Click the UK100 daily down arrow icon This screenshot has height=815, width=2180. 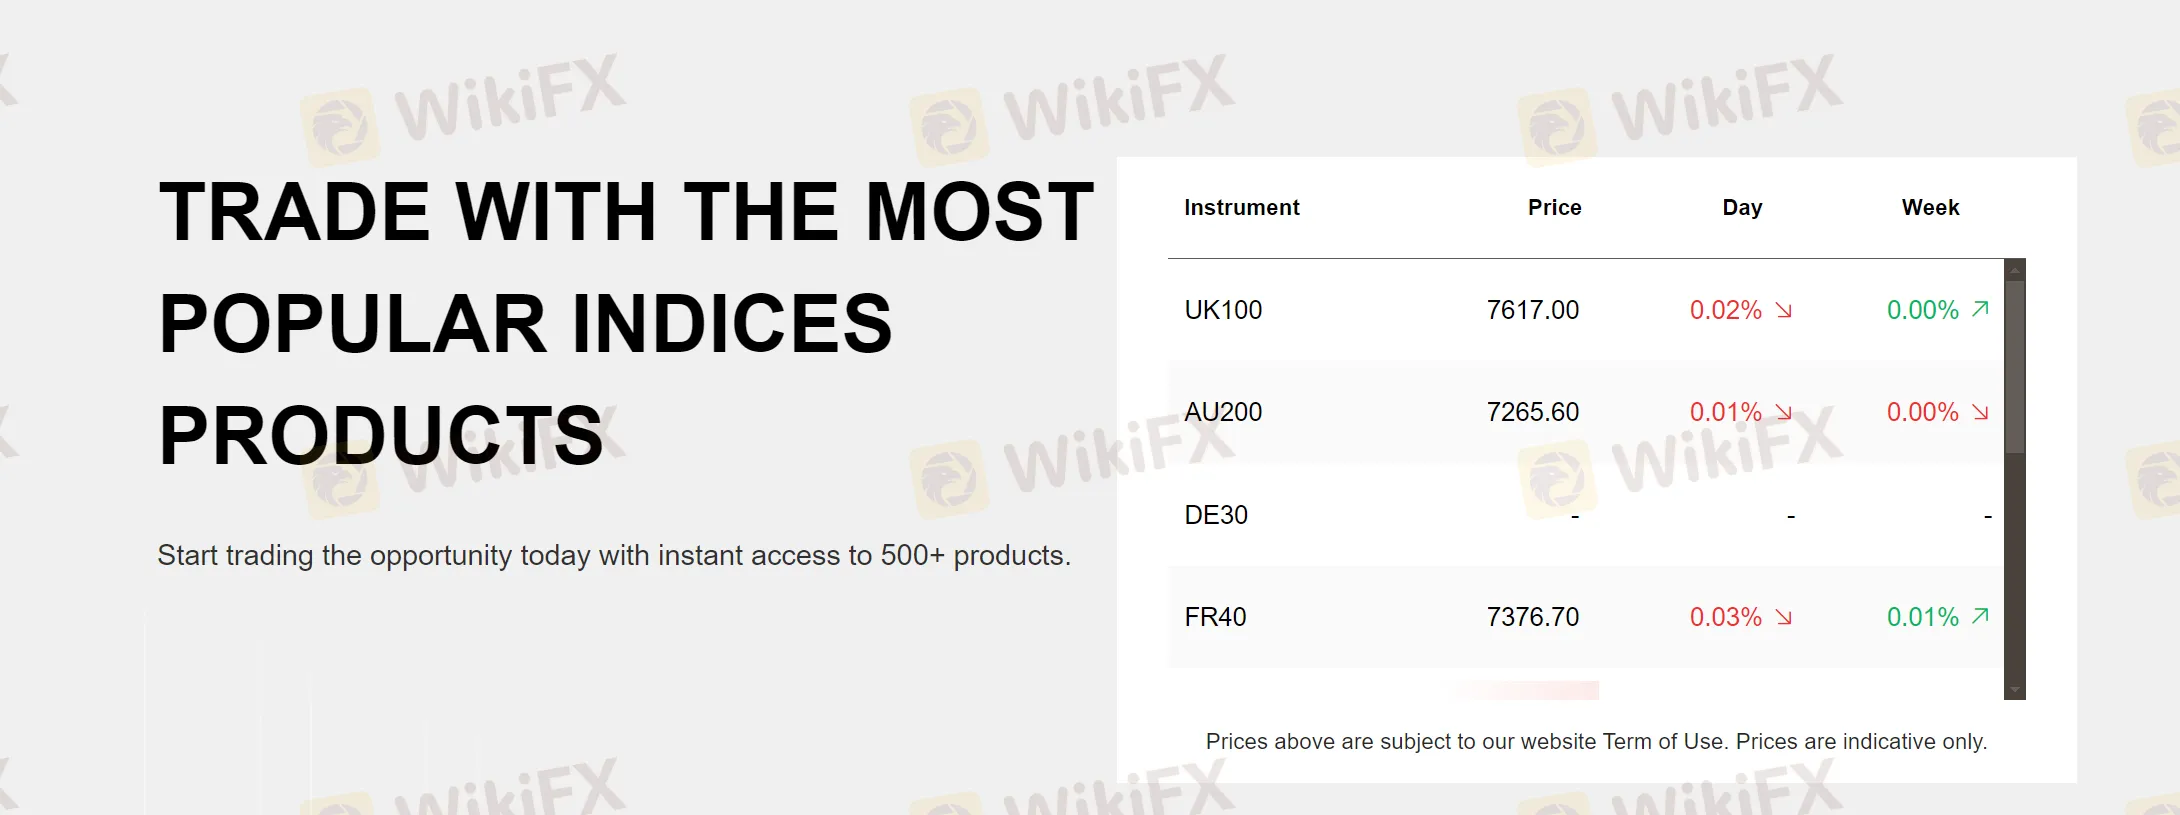pyautogui.click(x=1784, y=310)
